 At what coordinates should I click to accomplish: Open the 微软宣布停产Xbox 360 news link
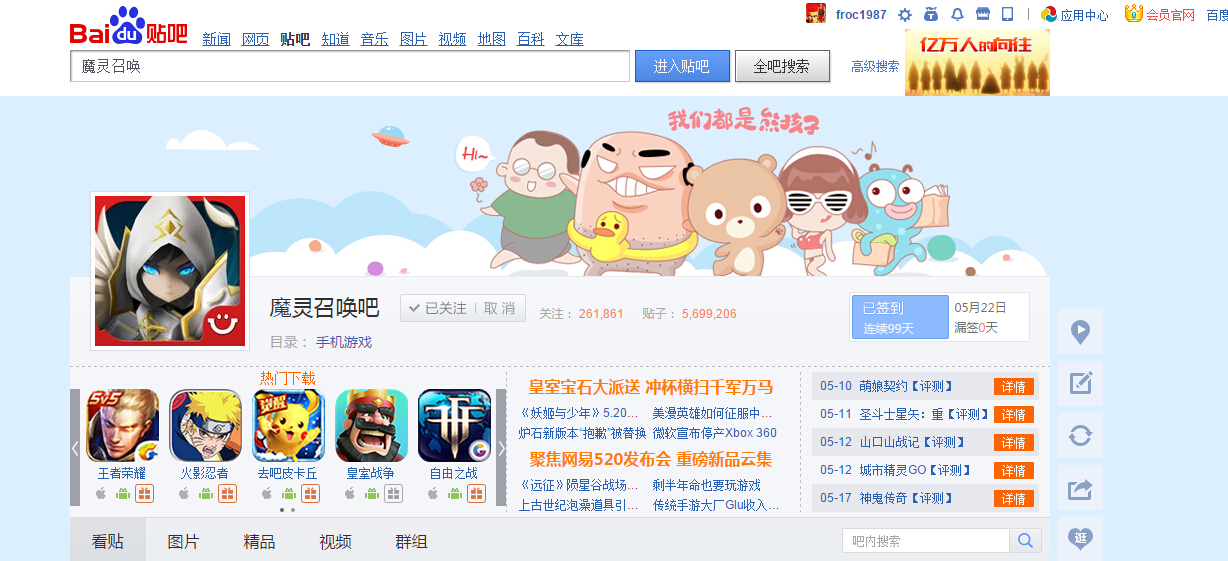(715, 433)
